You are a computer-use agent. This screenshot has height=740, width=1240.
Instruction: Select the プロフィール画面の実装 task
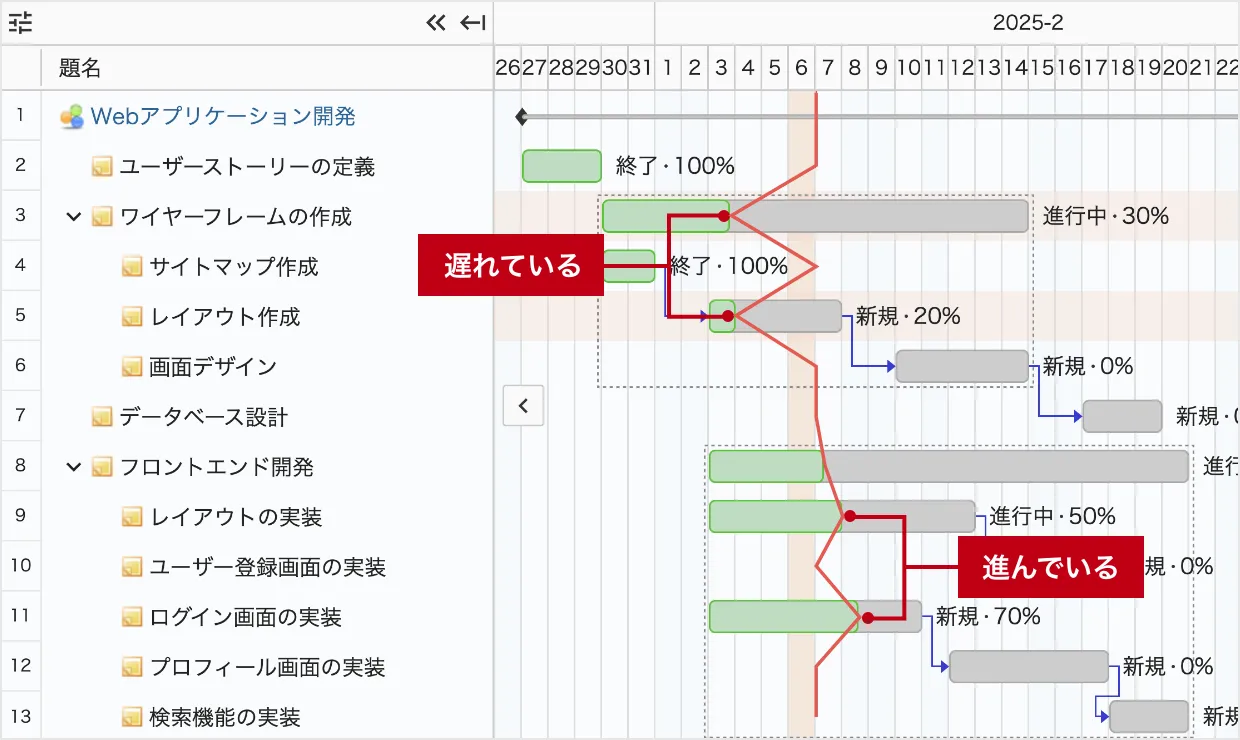(x=267, y=667)
